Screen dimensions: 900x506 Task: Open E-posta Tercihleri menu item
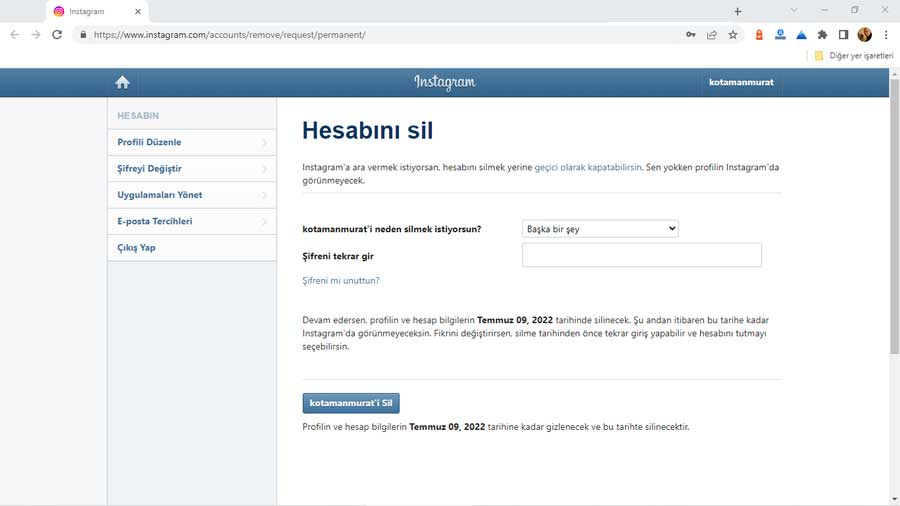[x=192, y=221]
